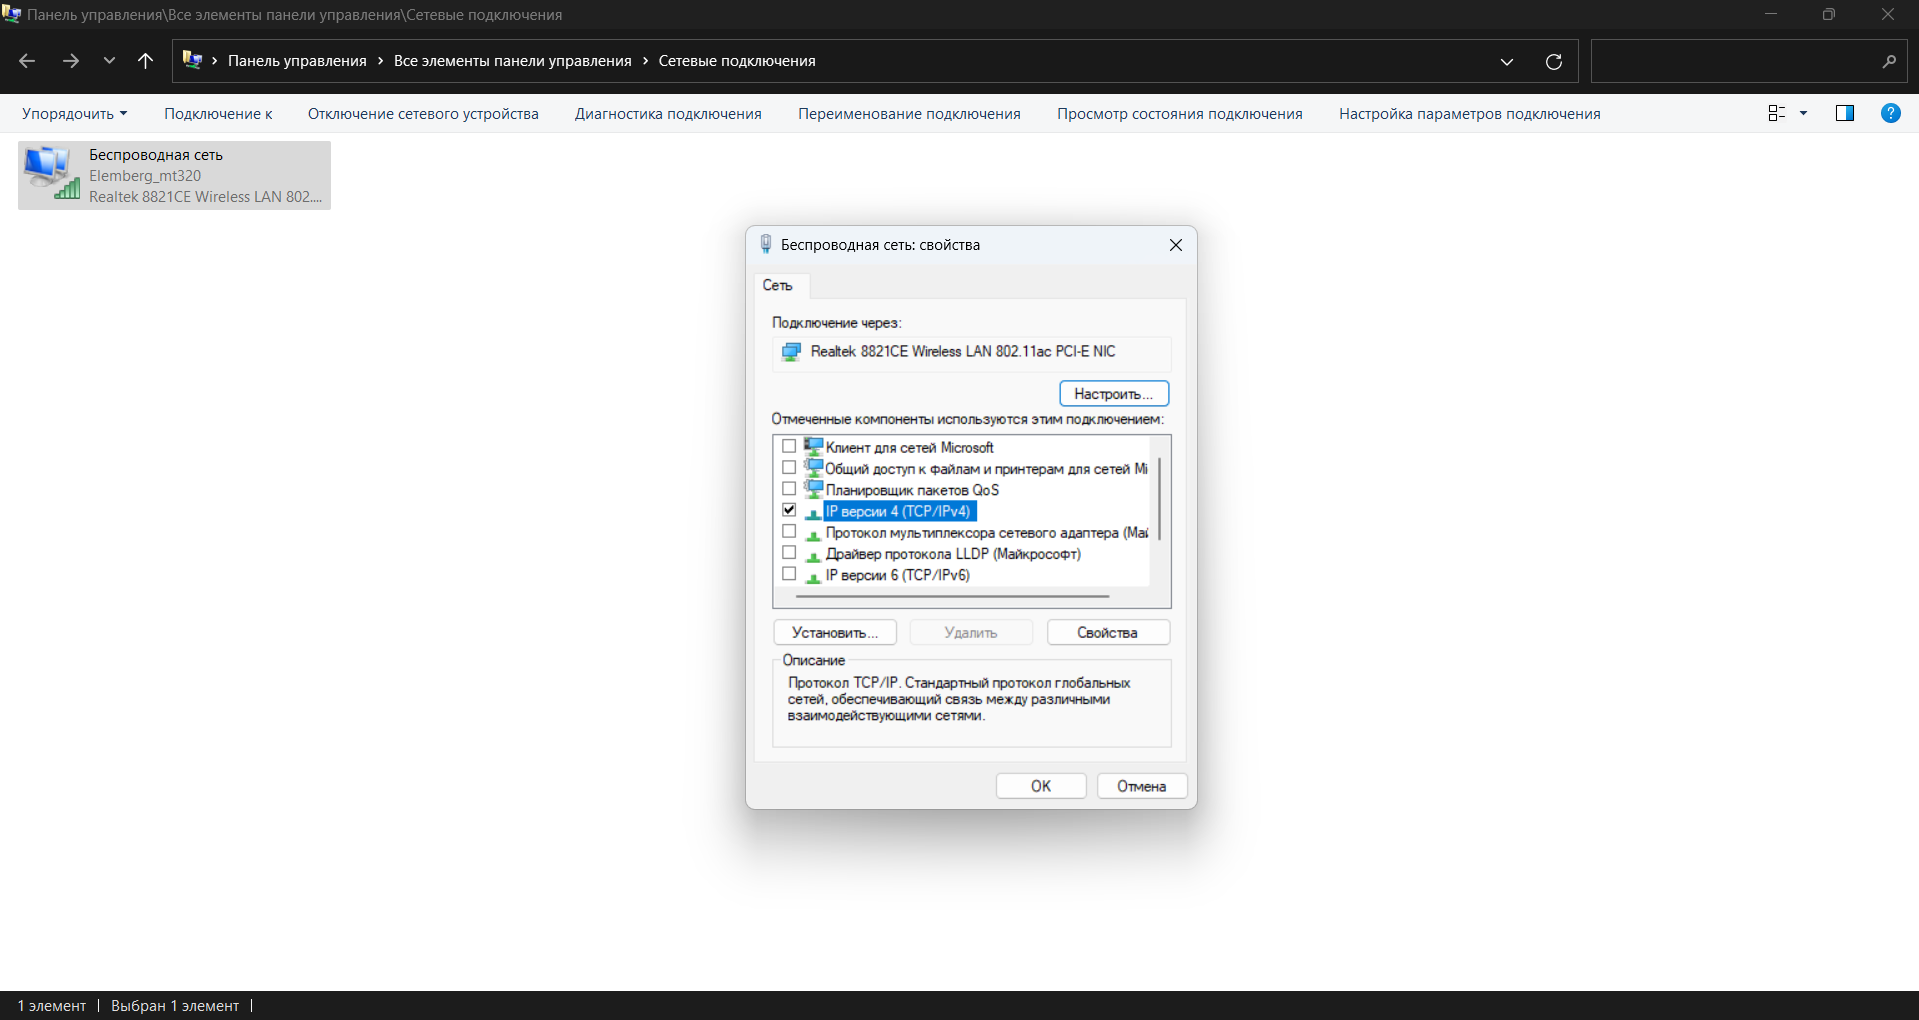The height and width of the screenshot is (1020, 1919).
Task: Select IP версии 6 (TCP/IPv6) row text
Action: point(897,575)
